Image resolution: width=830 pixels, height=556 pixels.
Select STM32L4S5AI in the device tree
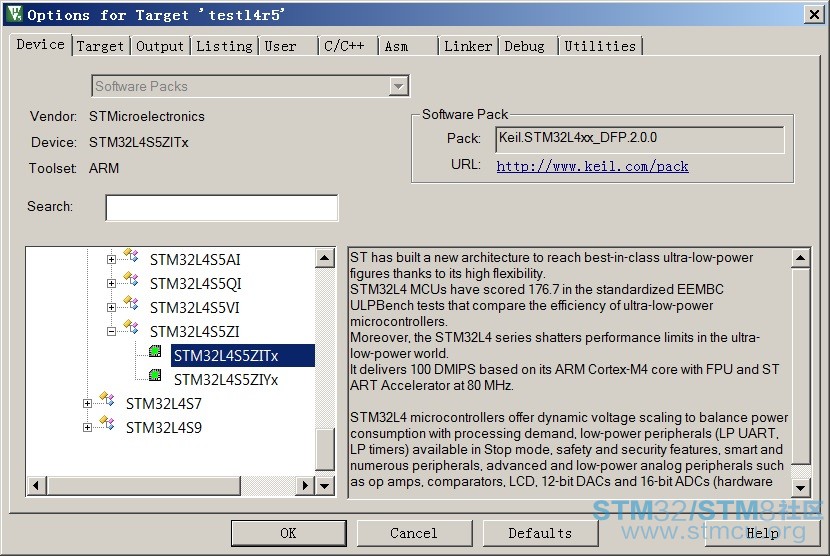195,260
